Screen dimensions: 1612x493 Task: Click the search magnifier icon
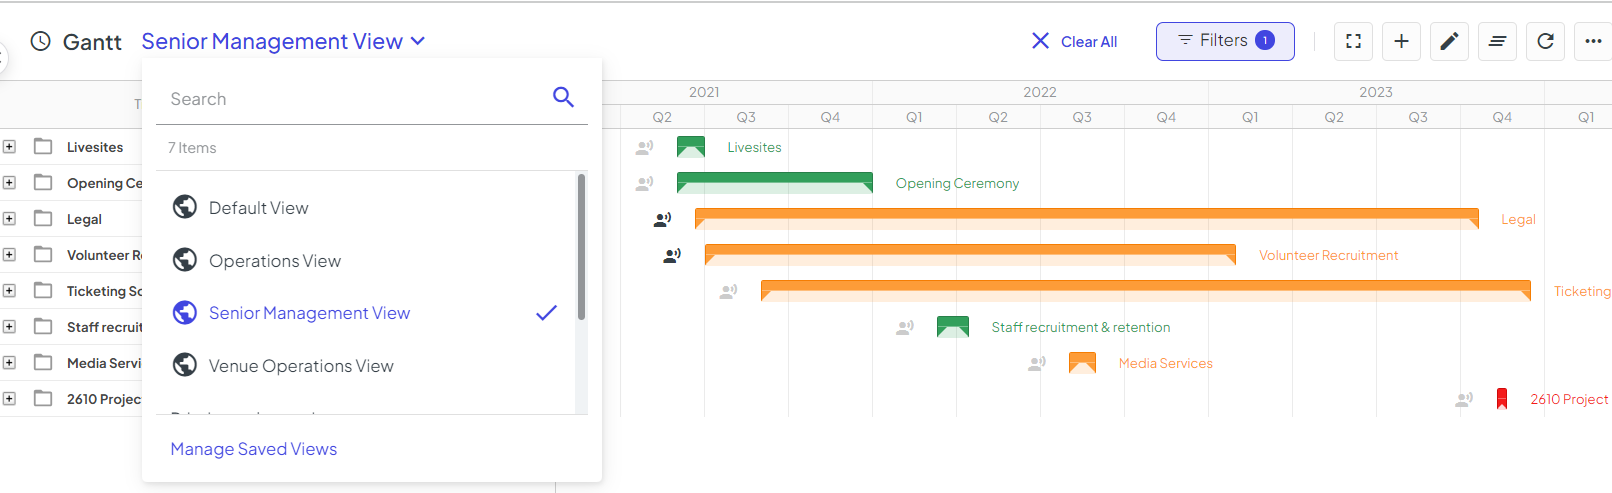coord(563,97)
